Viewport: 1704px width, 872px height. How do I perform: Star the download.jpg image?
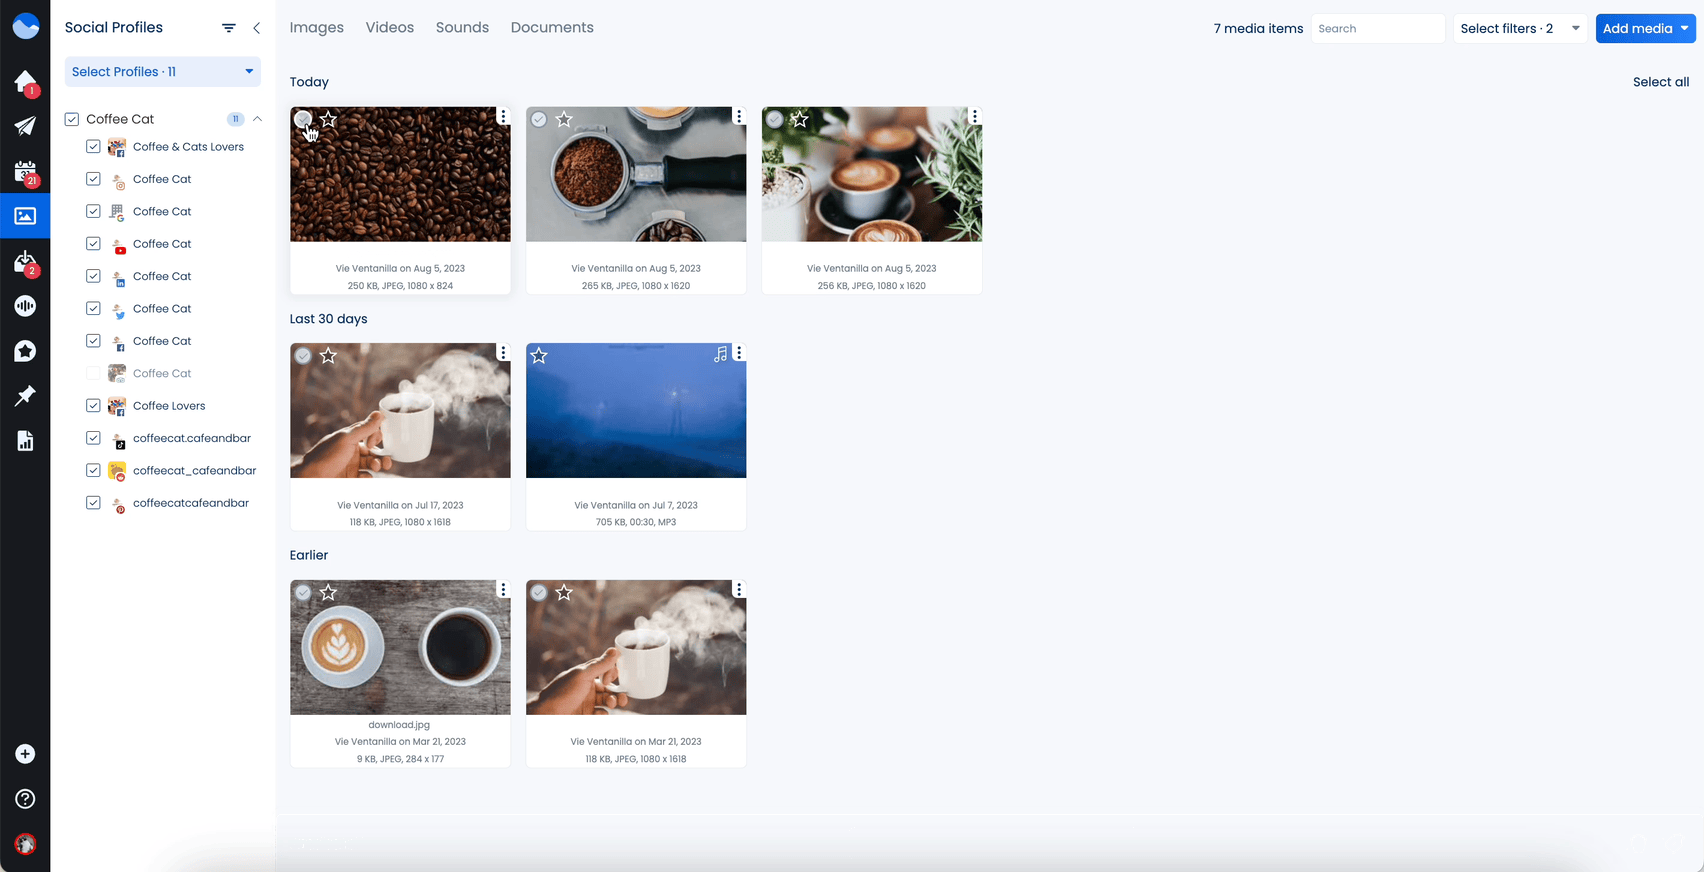tap(329, 592)
